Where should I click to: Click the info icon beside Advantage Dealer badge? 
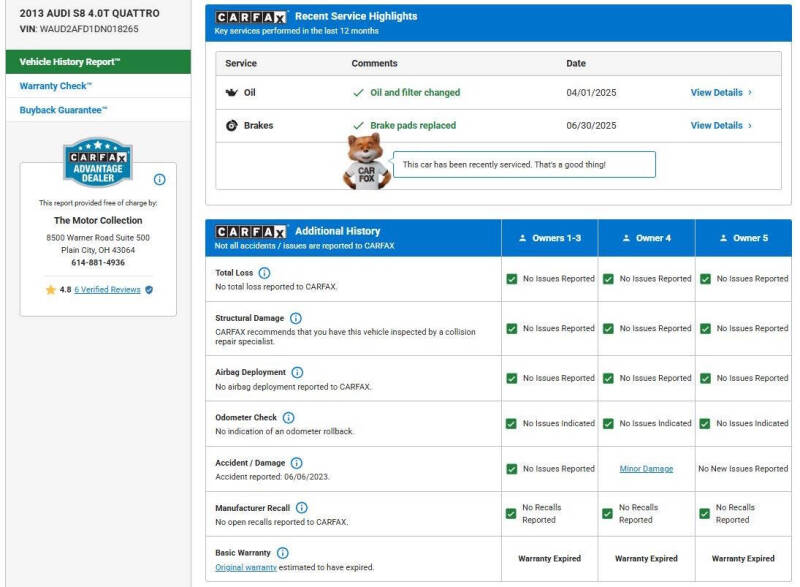159,180
